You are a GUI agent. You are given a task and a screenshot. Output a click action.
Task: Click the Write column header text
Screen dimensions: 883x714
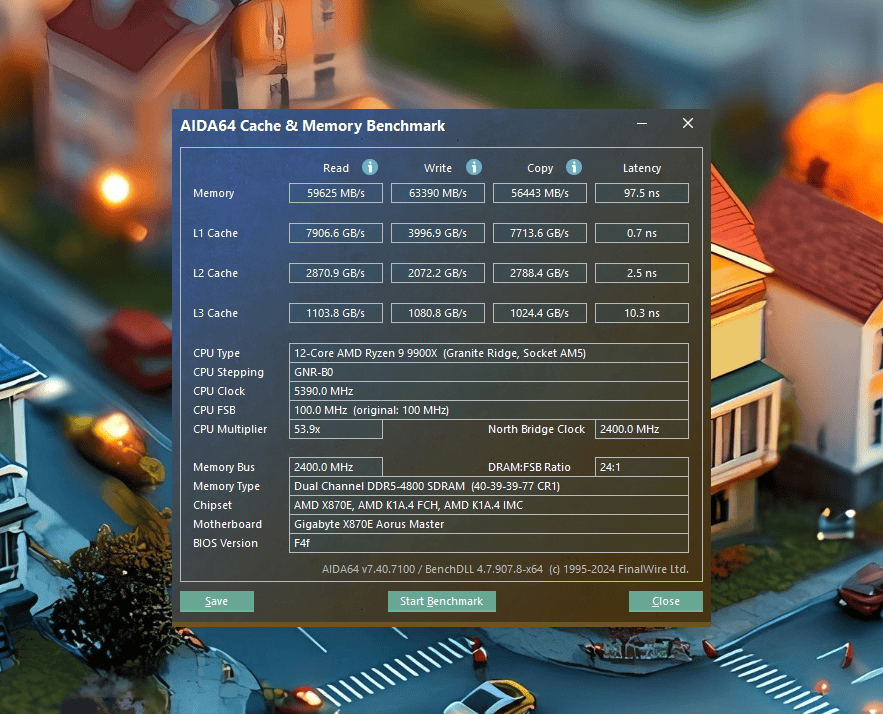point(438,168)
